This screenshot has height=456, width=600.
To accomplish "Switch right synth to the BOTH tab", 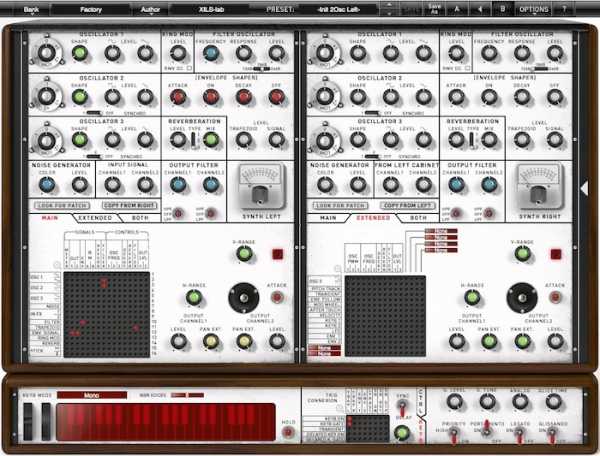I will click(418, 218).
